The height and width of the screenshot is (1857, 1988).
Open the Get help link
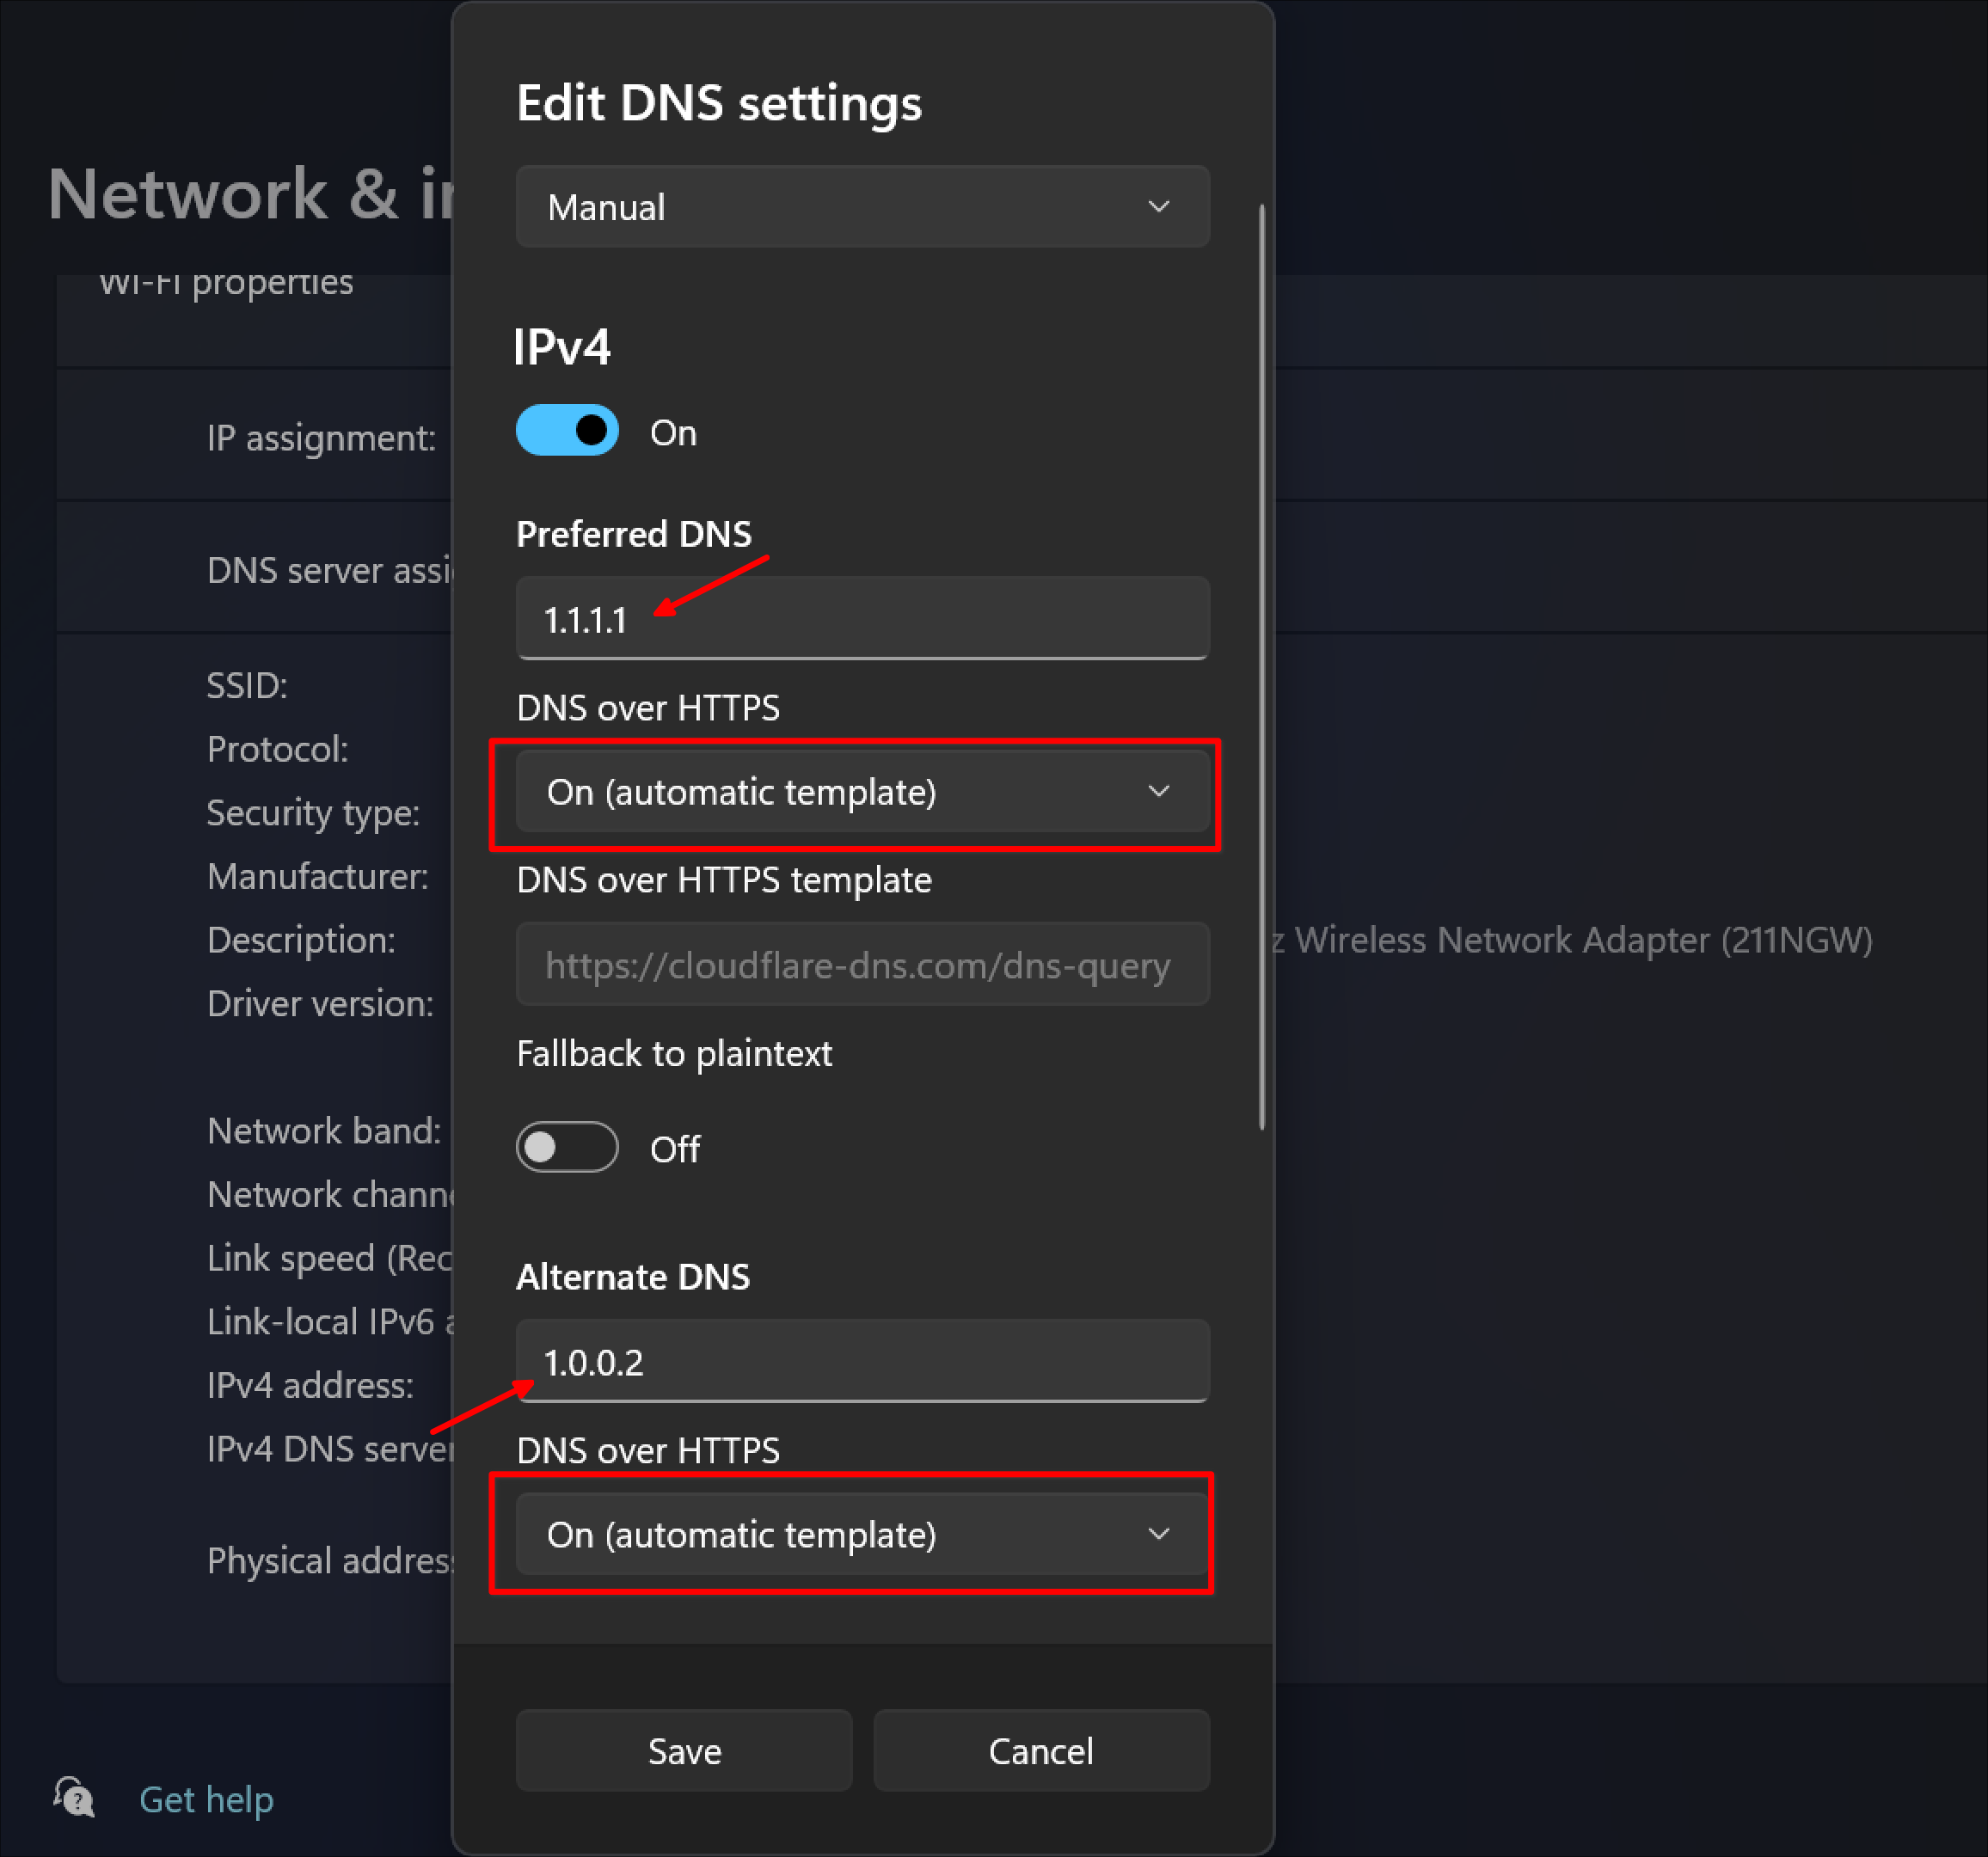pos(206,1799)
